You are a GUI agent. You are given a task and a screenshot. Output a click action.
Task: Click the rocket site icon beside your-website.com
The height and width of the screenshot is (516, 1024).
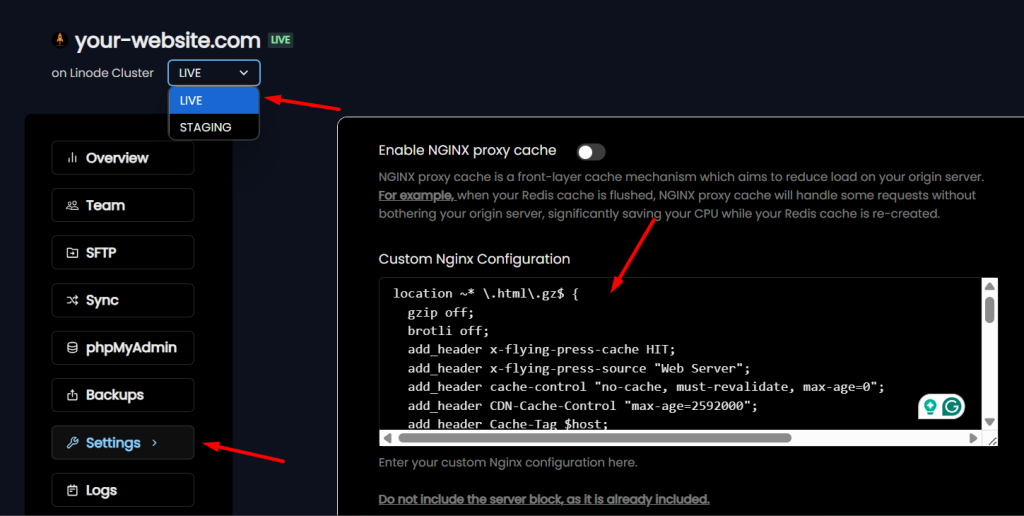click(59, 40)
